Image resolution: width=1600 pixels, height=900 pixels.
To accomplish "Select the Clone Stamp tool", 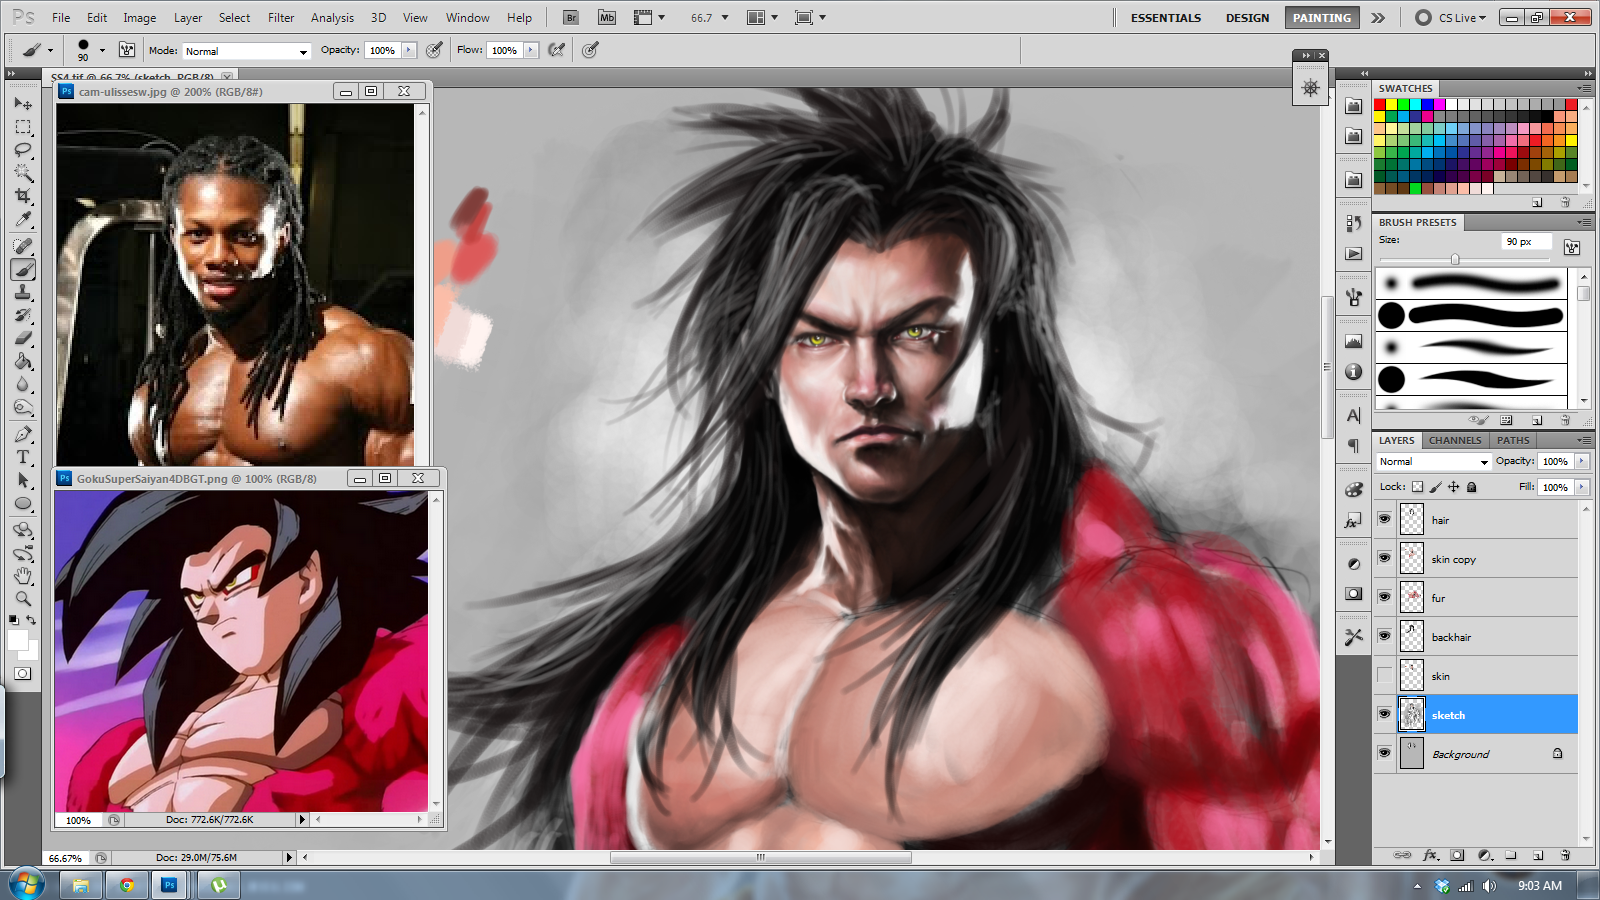I will [23, 292].
